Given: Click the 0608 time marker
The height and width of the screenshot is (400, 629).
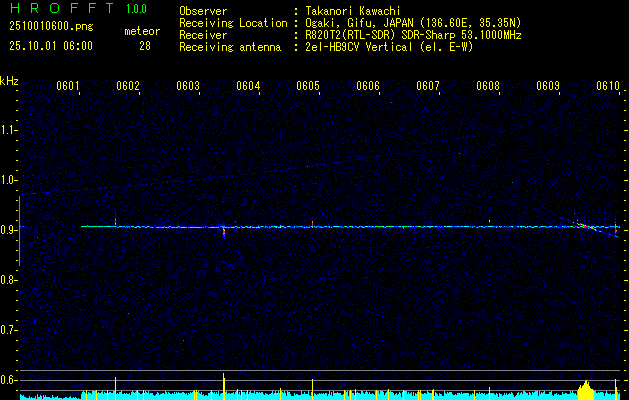Looking at the screenshot, I should (488, 86).
